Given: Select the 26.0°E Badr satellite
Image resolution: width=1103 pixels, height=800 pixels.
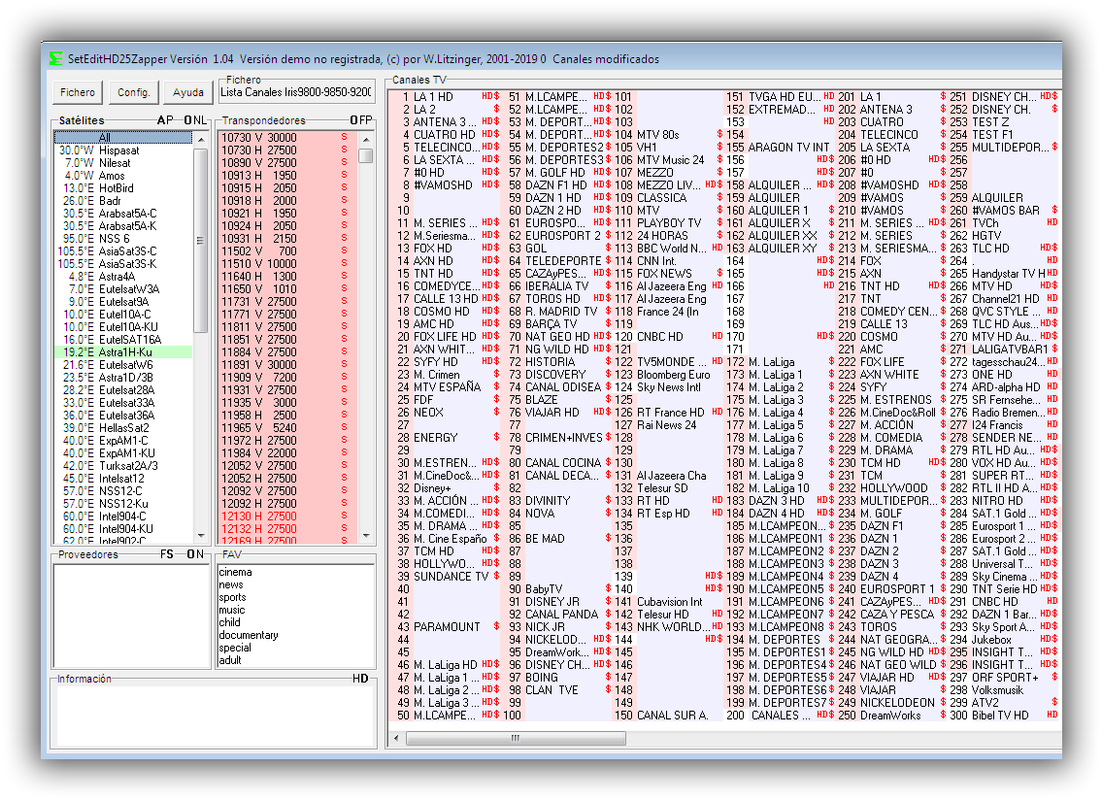Looking at the screenshot, I should click(123, 201).
